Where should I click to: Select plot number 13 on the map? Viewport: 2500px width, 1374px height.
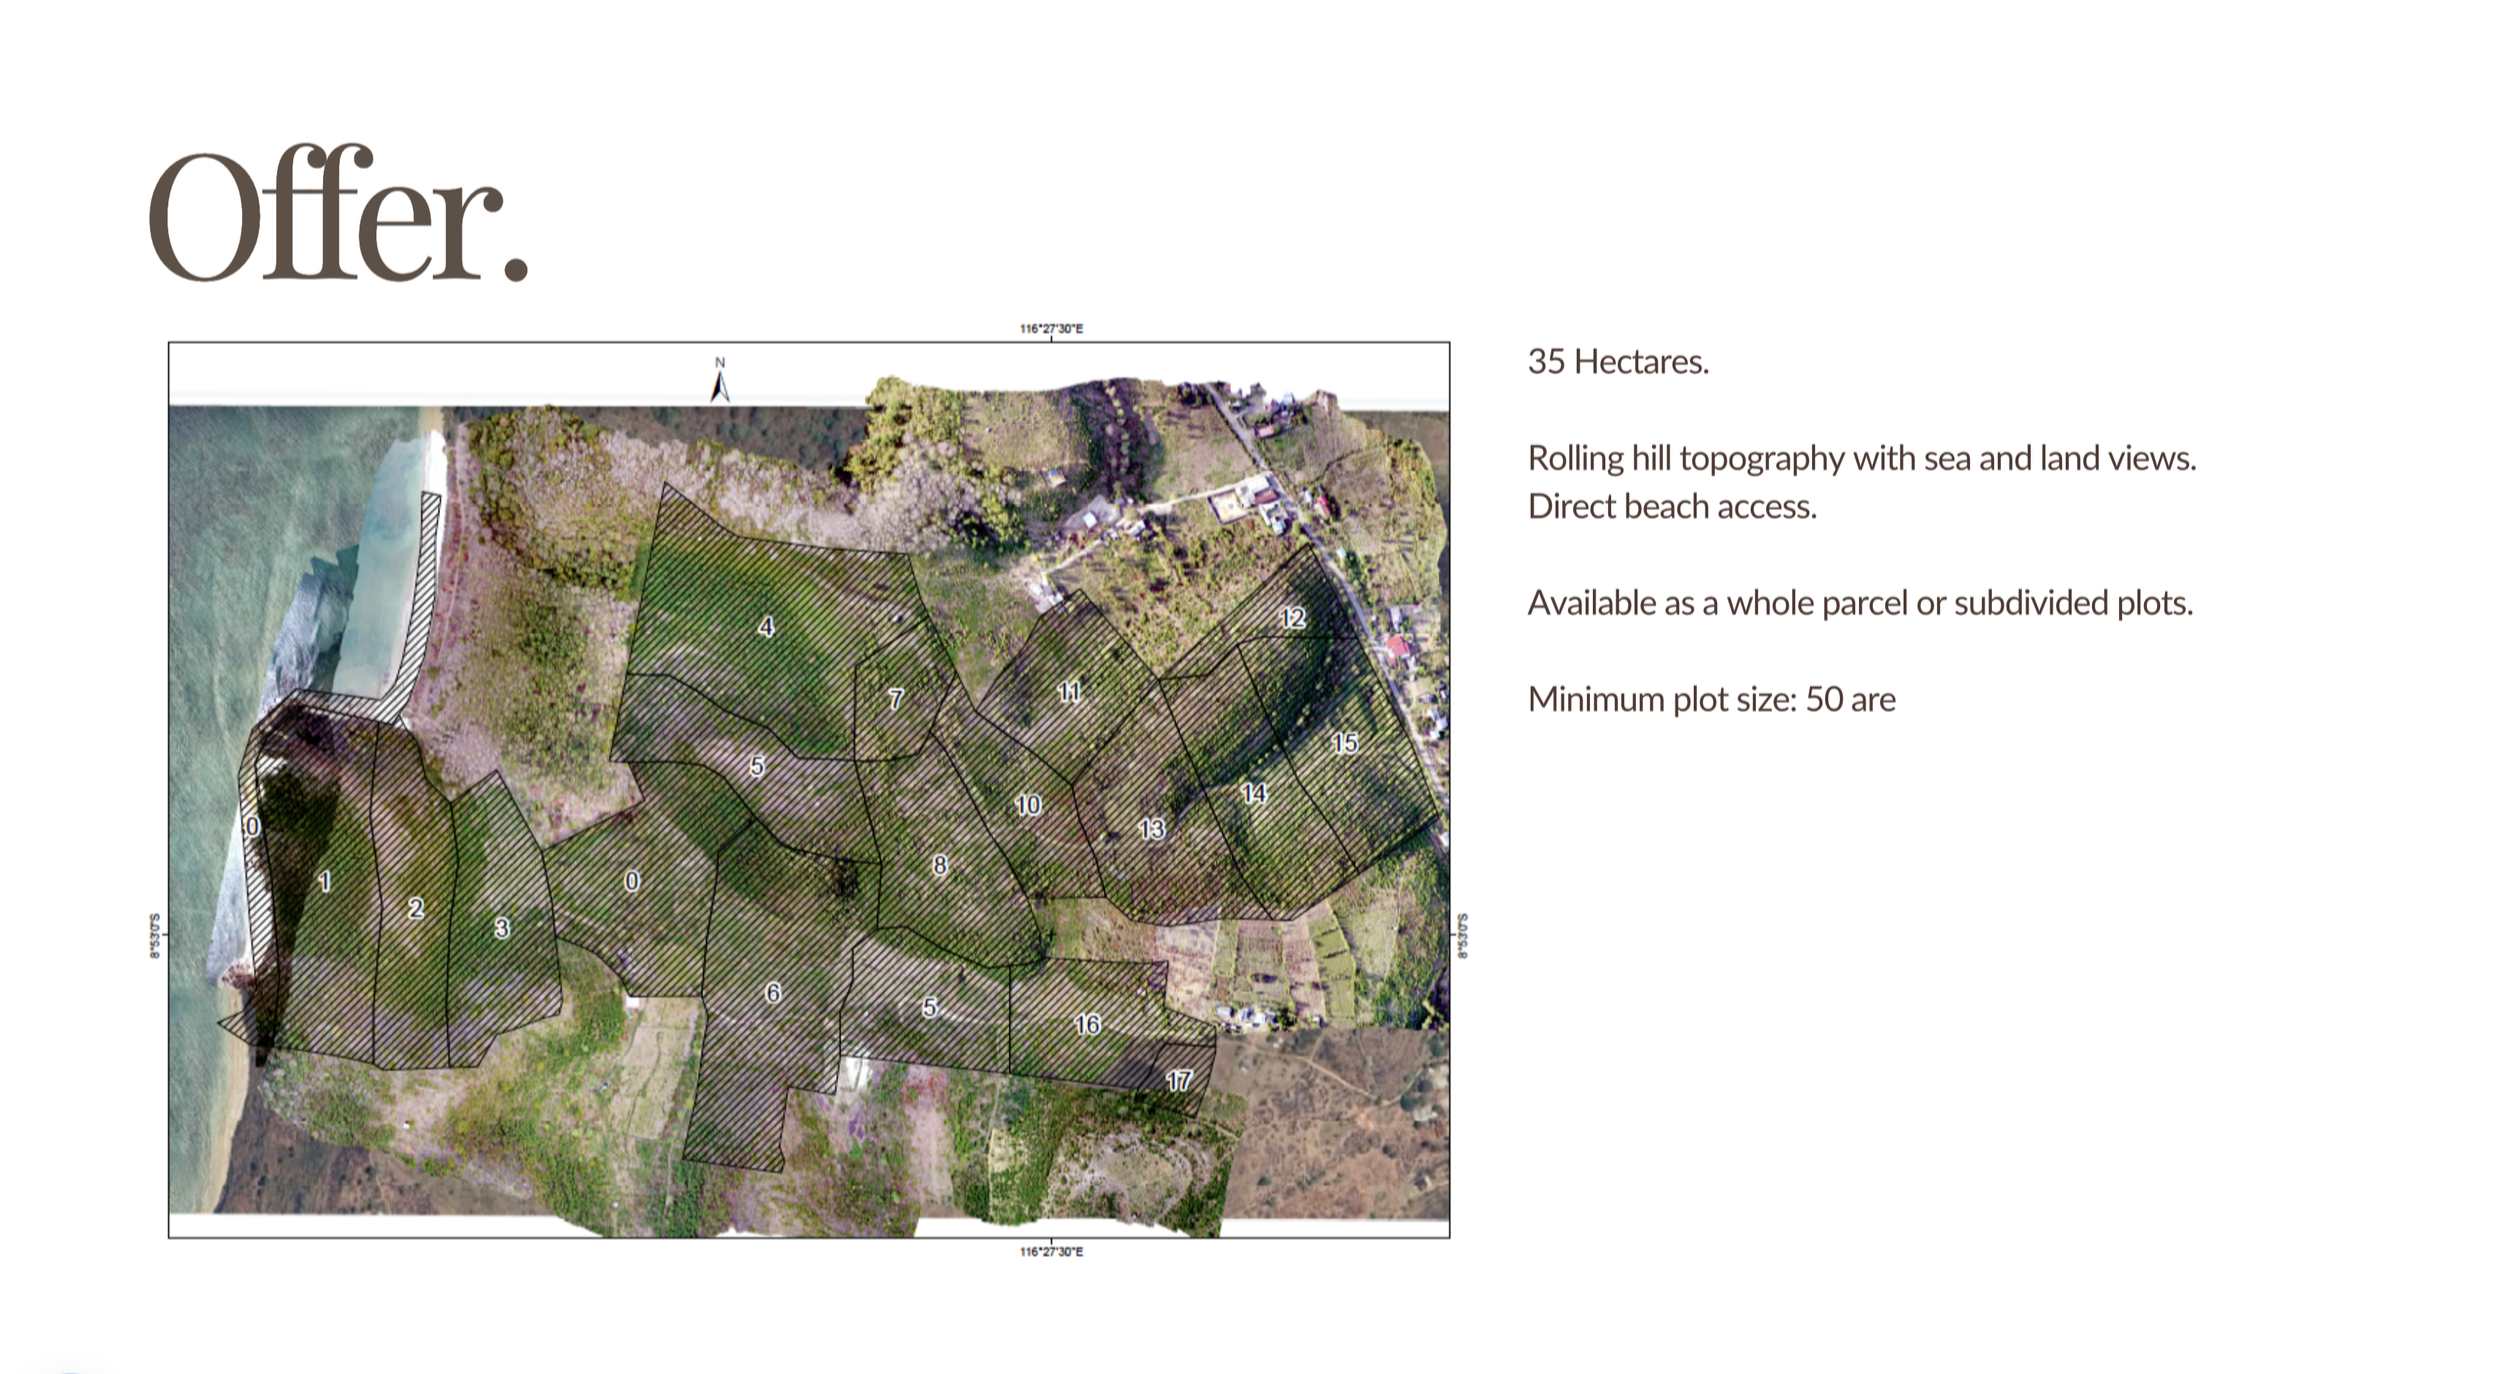point(1152,829)
